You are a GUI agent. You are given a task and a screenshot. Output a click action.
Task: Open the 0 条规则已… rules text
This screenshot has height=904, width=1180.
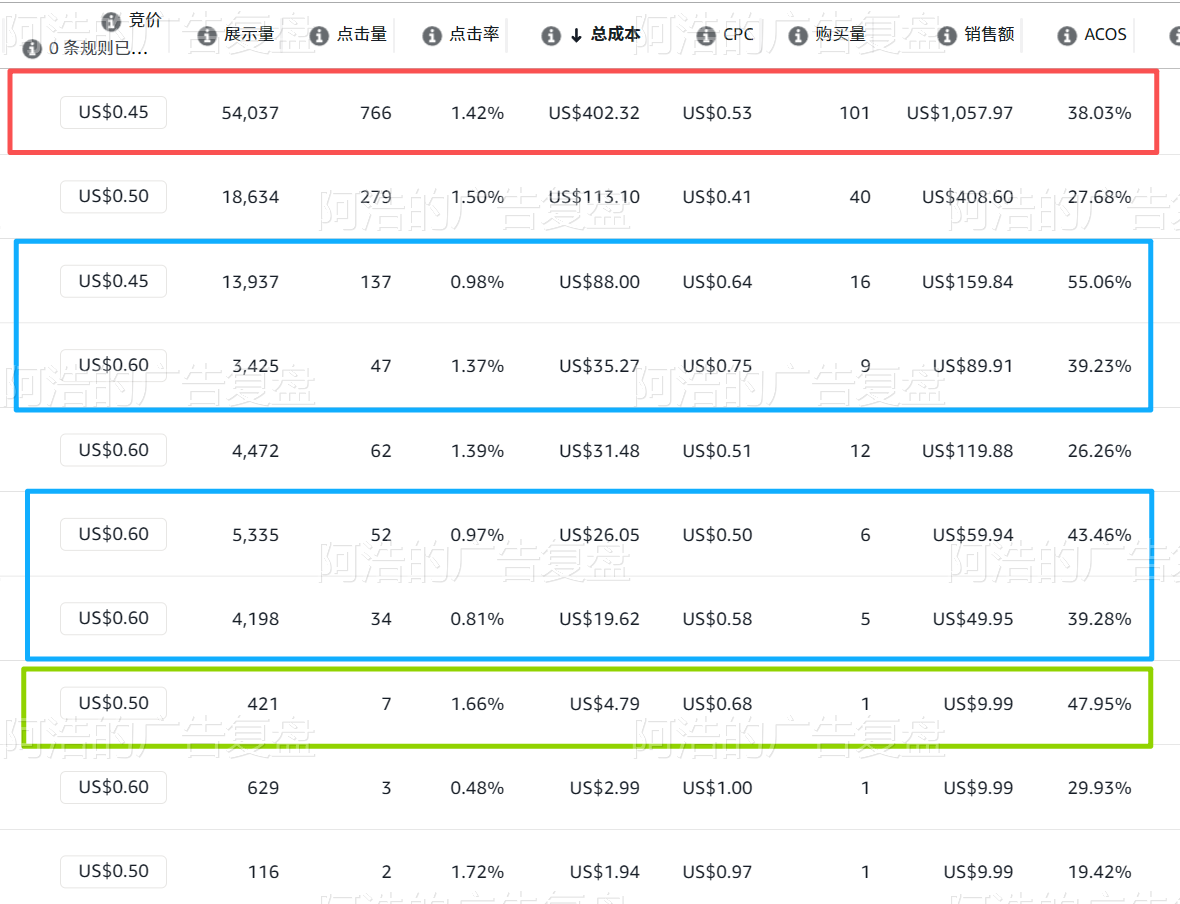click(x=98, y=49)
